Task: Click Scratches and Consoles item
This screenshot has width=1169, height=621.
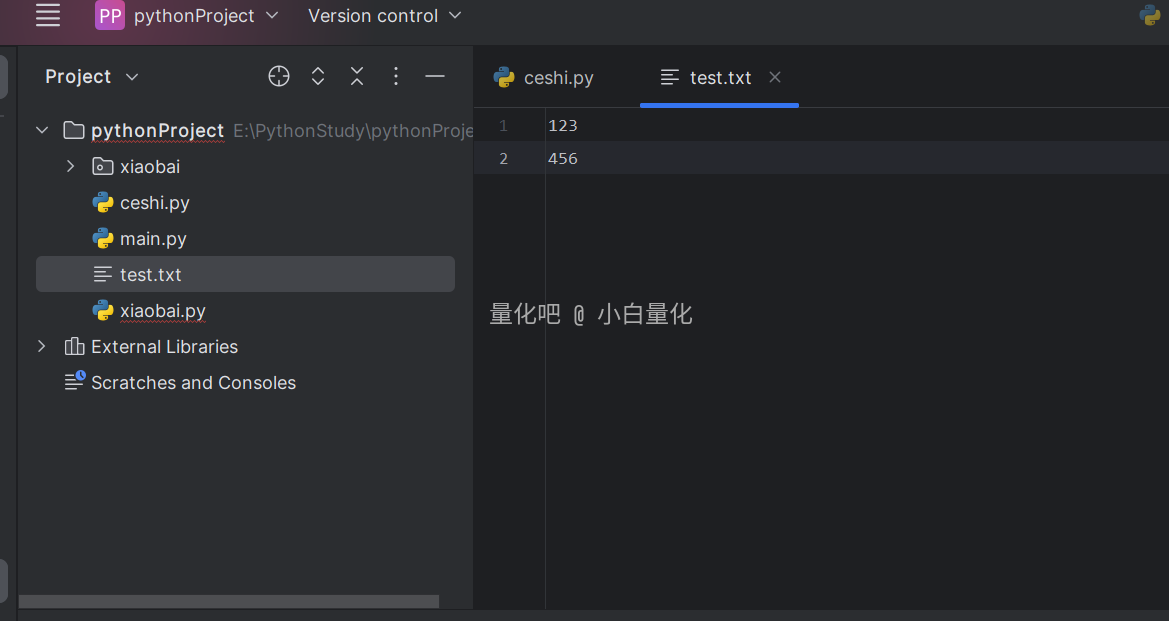Action: coord(193,383)
